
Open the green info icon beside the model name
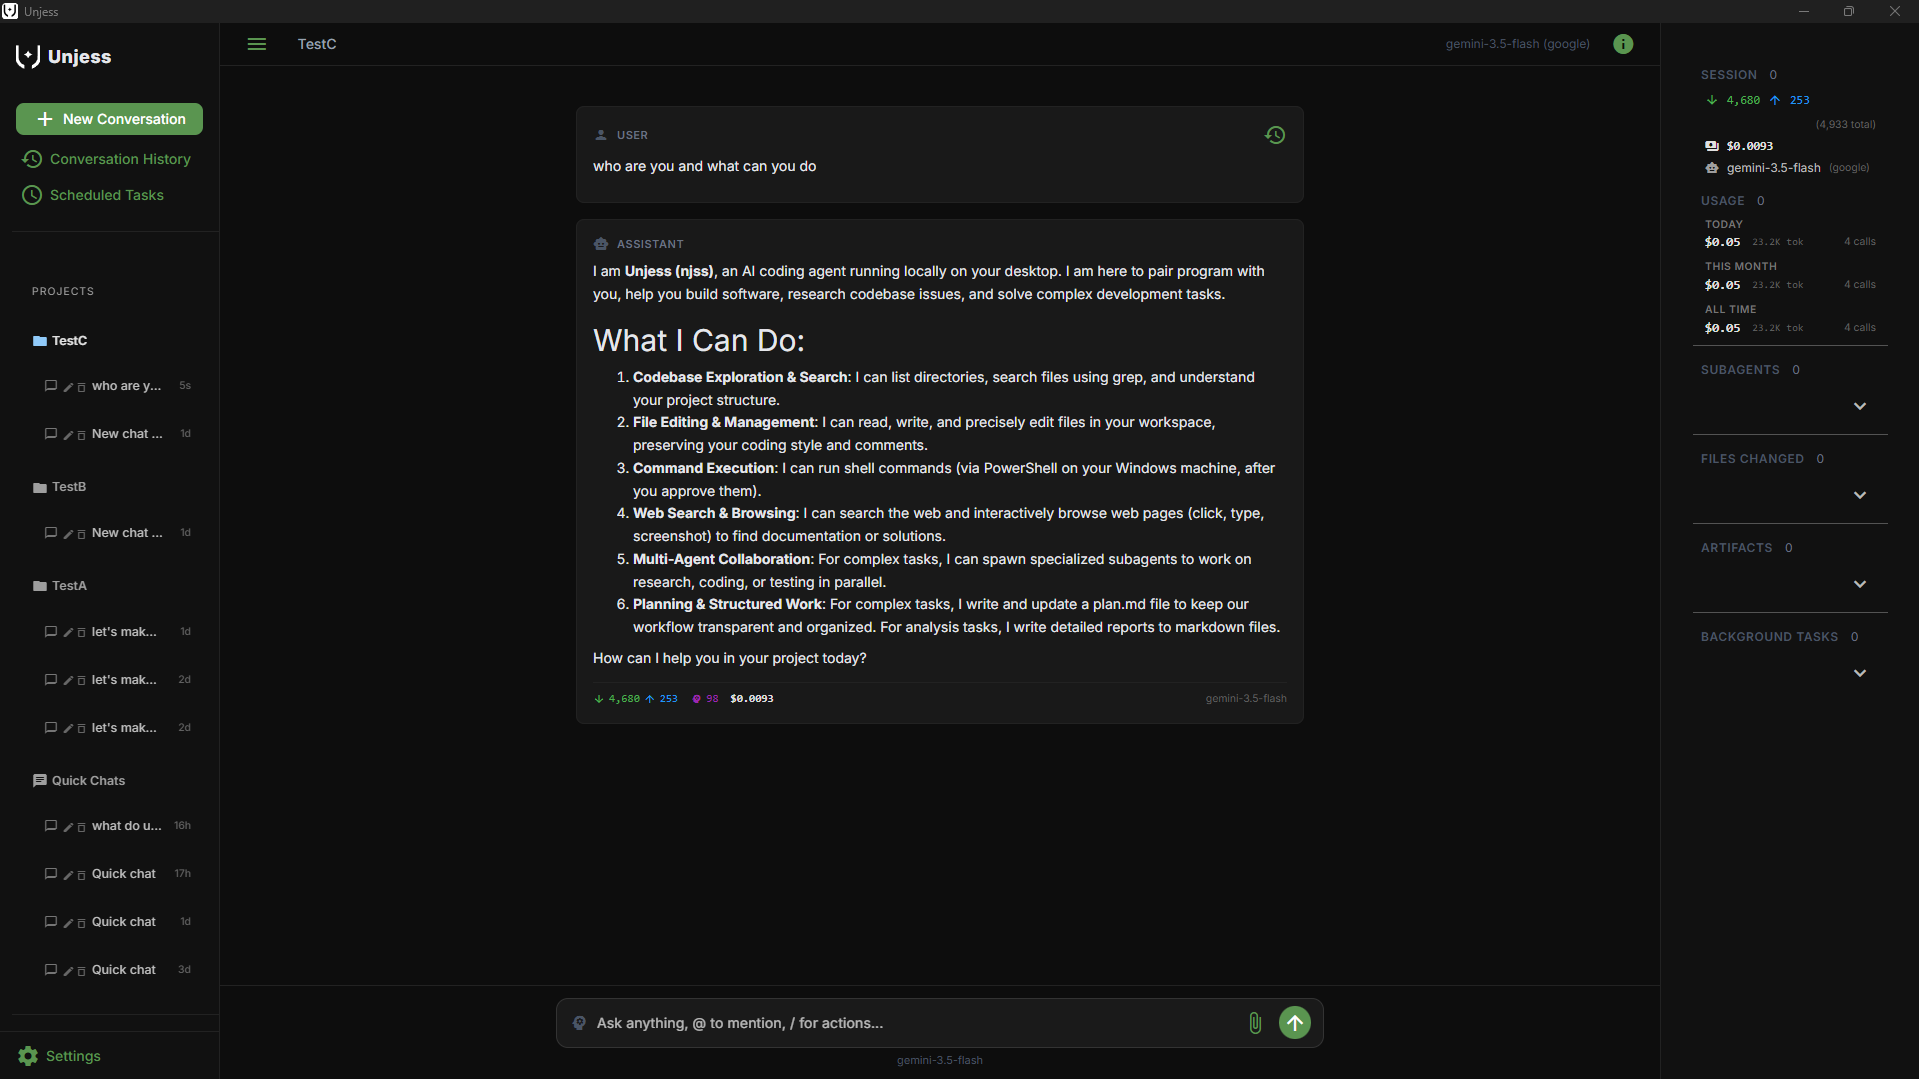(1623, 44)
